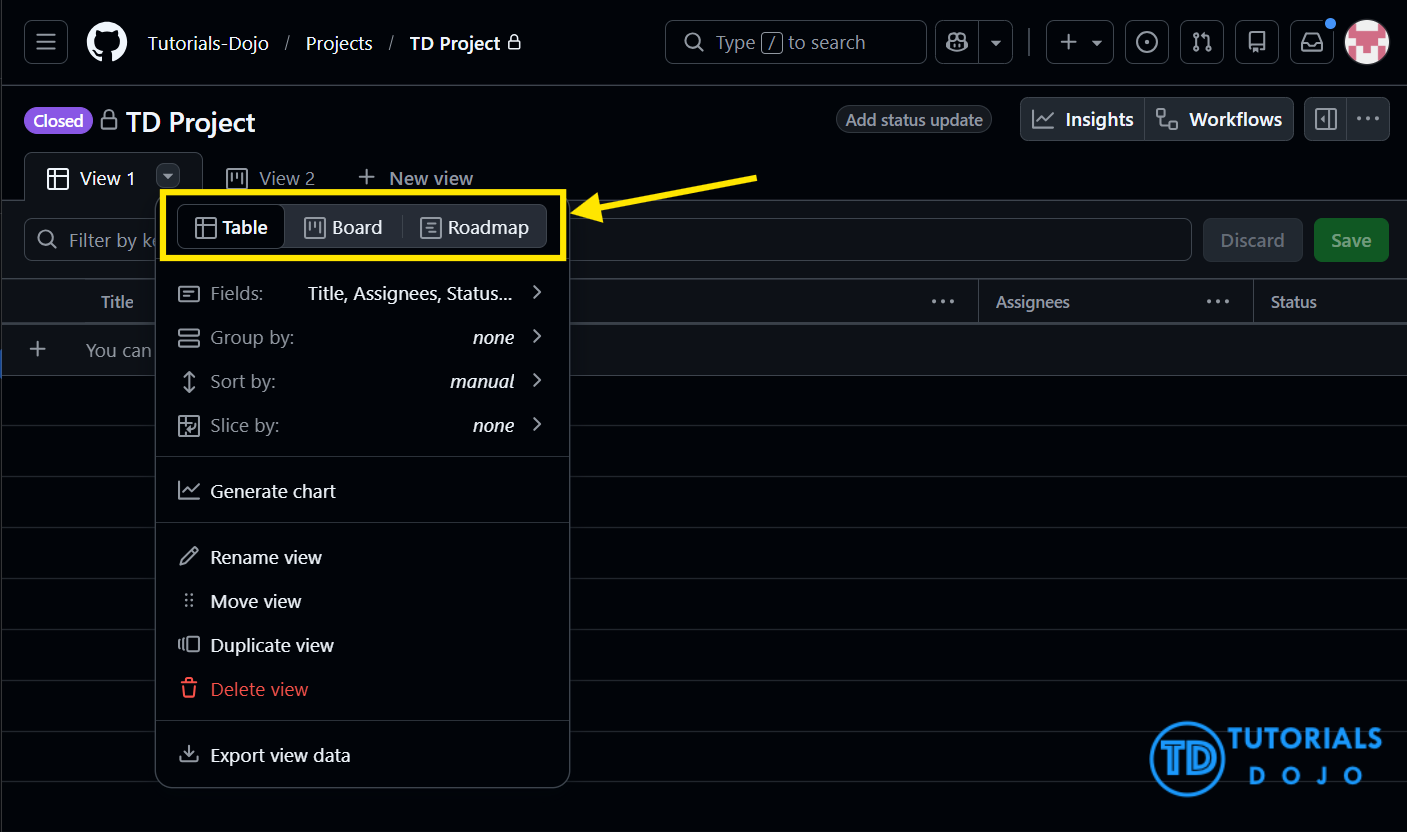Open the View 1 dropdown menu

167,177
